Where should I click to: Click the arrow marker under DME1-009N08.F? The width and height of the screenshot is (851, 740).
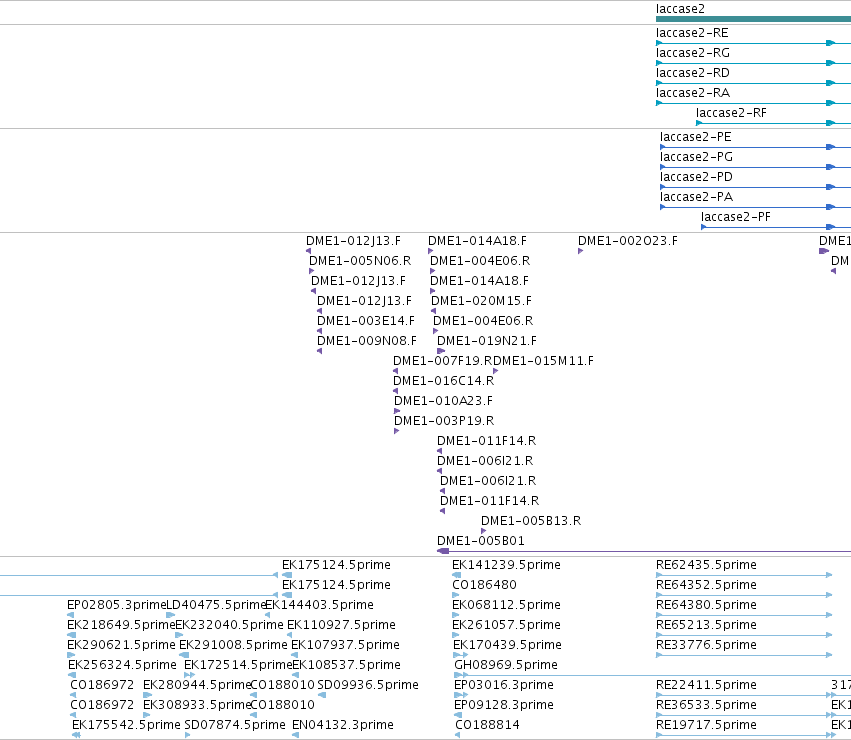(320, 351)
